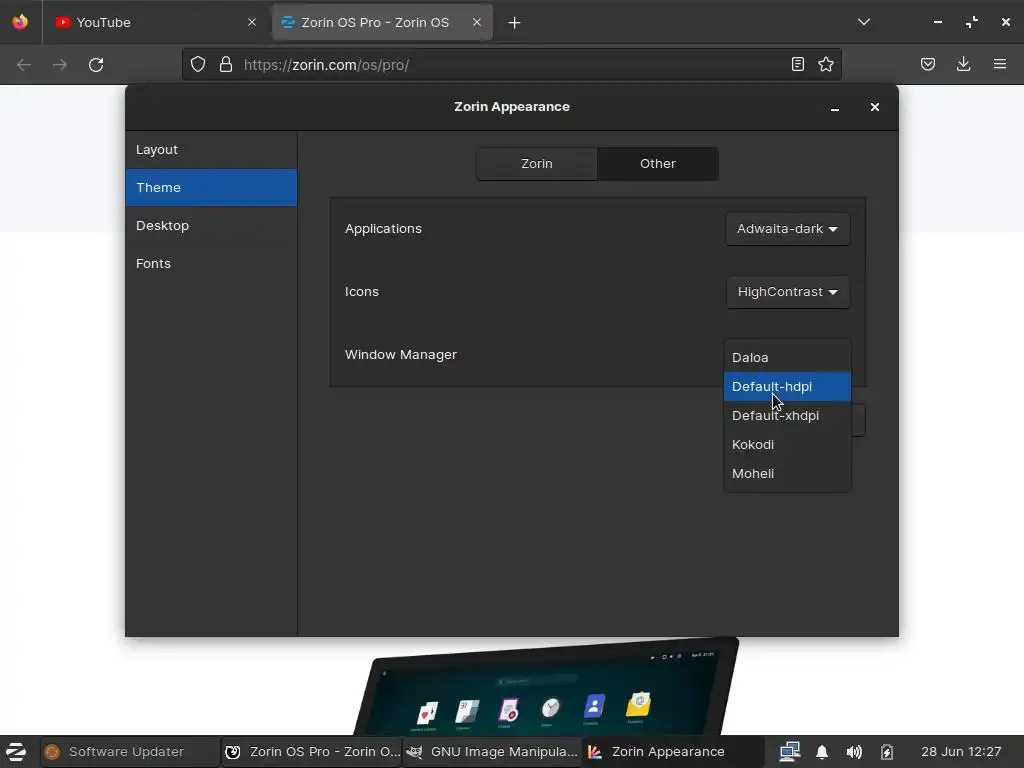Open the Zorin start menu
Image resolution: width=1024 pixels, height=768 pixels.
click(x=16, y=752)
